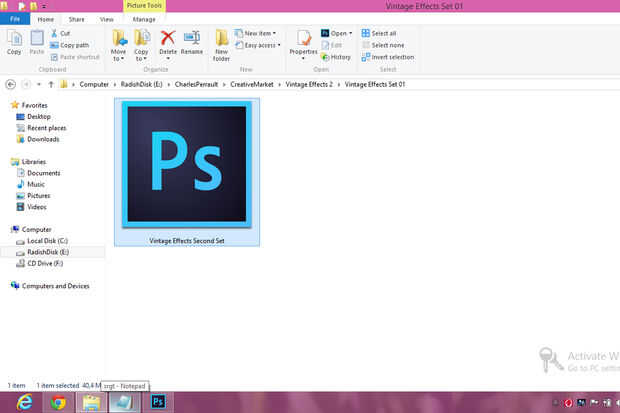Click the Vintage Effects Second Set file name
This screenshot has height=413, width=620.
187,241
